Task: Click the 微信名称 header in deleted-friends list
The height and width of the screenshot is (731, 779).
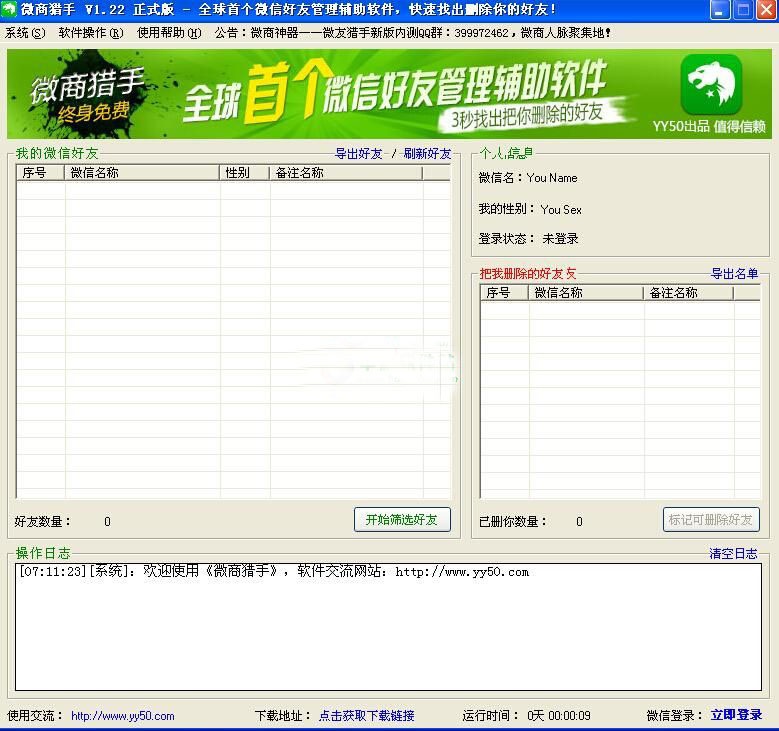Action: coord(586,293)
